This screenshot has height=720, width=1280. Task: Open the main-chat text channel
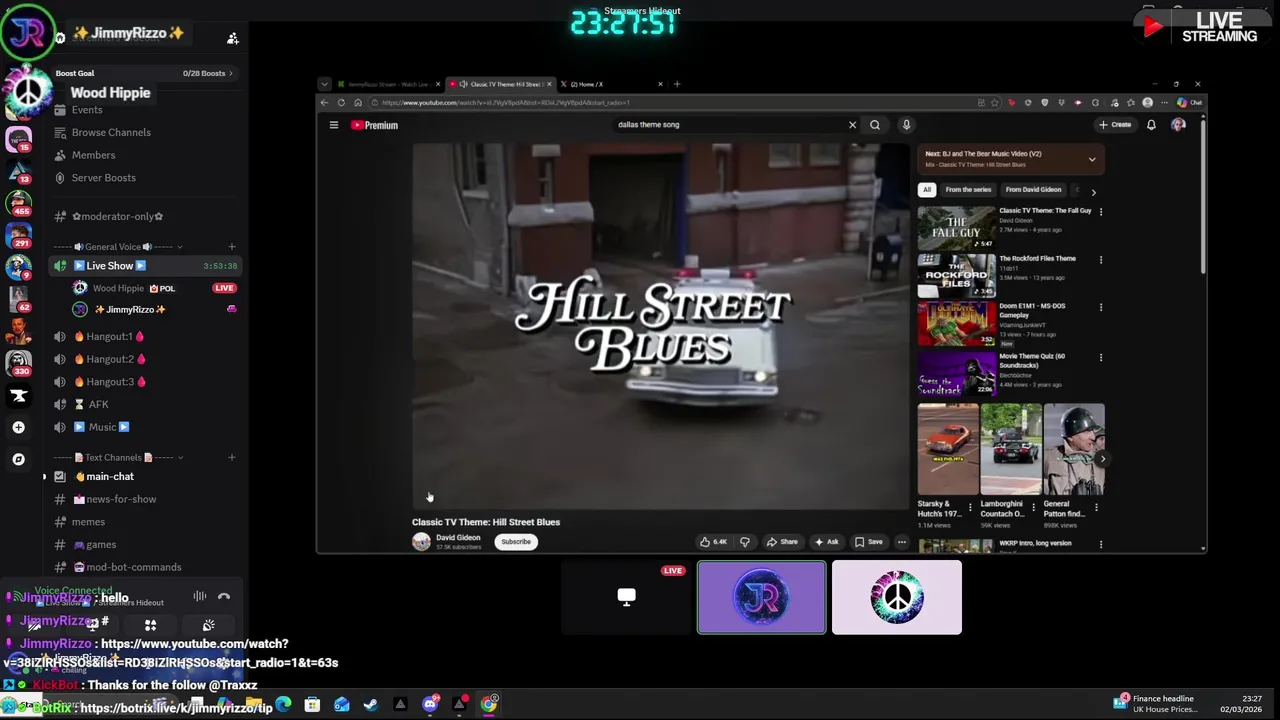click(x=109, y=477)
